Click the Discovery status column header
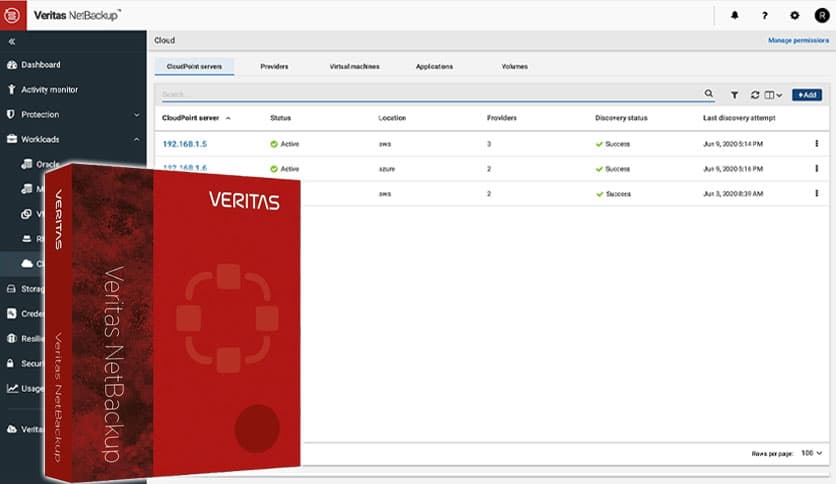Image resolution: width=836 pixels, height=484 pixels. (621, 118)
